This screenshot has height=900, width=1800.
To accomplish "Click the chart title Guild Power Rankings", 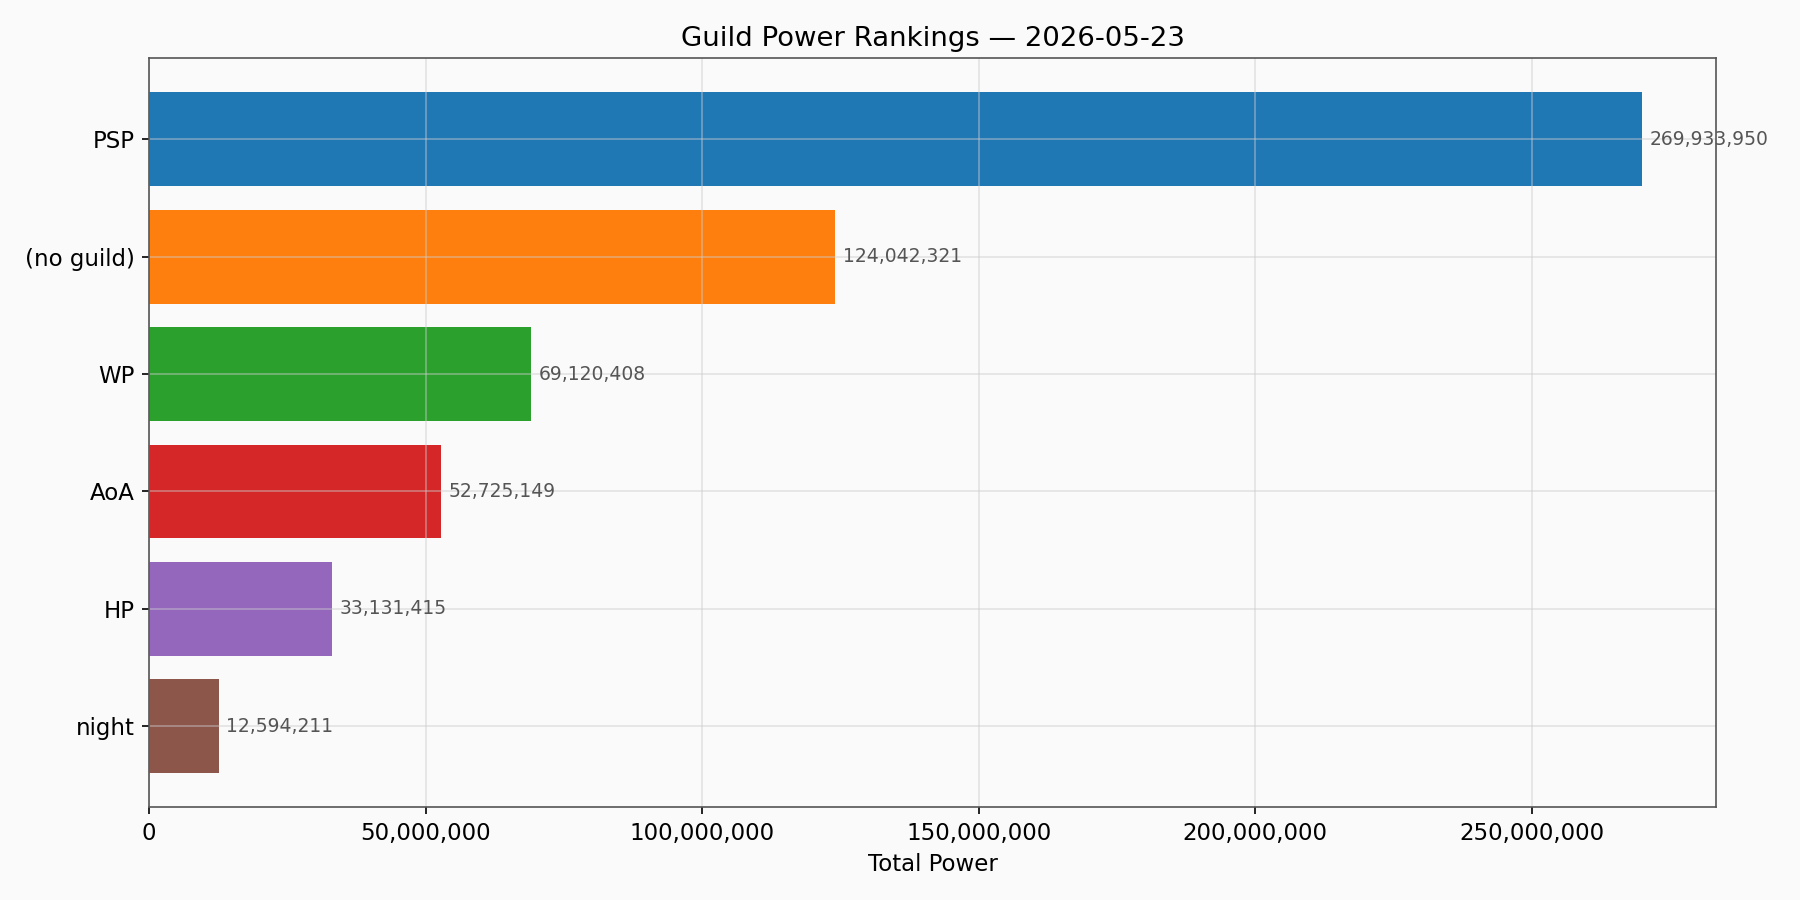I will (x=932, y=37).
